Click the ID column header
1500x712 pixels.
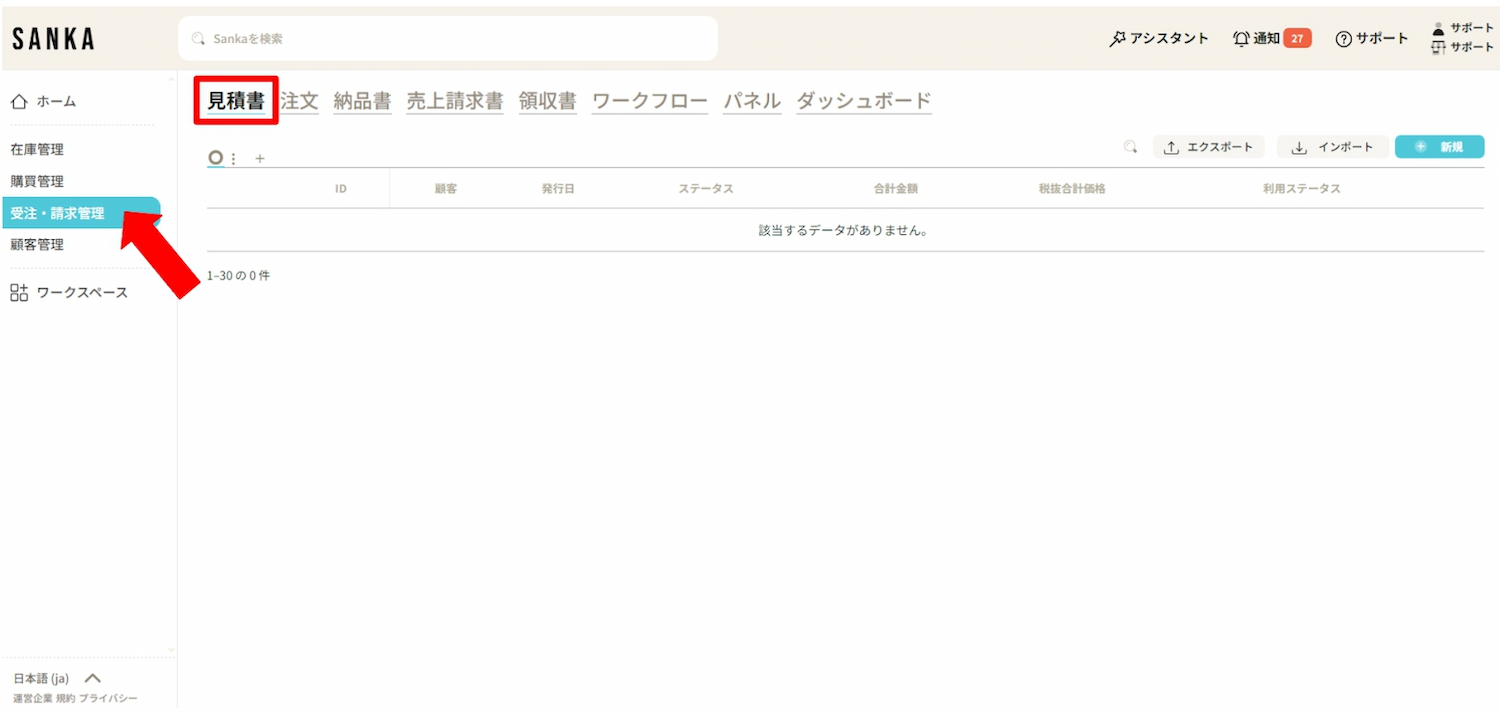(x=341, y=189)
